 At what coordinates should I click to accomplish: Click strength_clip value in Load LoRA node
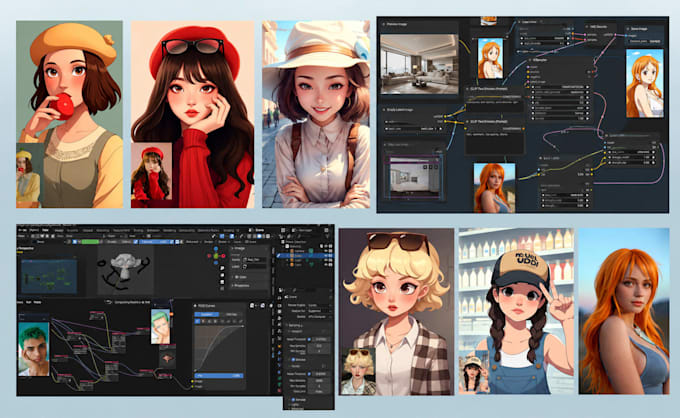click(632, 163)
